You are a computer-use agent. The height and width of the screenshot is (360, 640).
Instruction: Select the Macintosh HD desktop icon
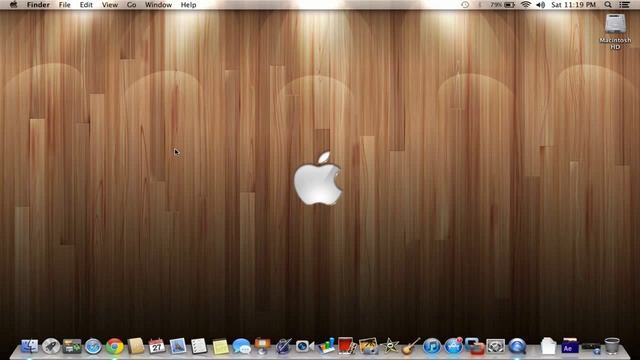pyautogui.click(x=615, y=31)
